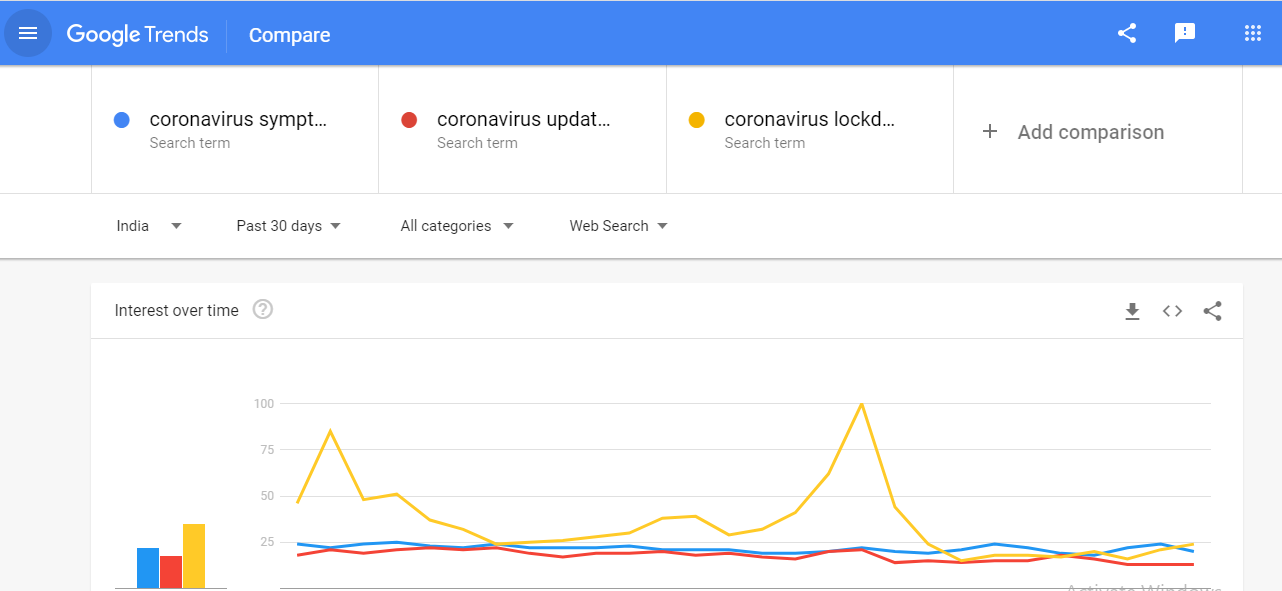This screenshot has width=1282, height=591.
Task: Click the plus icon for adding comparison
Action: click(990, 131)
